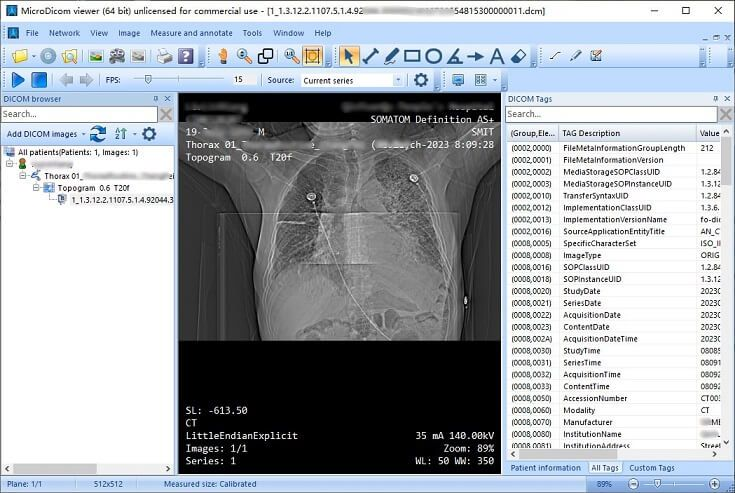
Task: Click the refresh arrows icon in browser
Action: point(98,134)
